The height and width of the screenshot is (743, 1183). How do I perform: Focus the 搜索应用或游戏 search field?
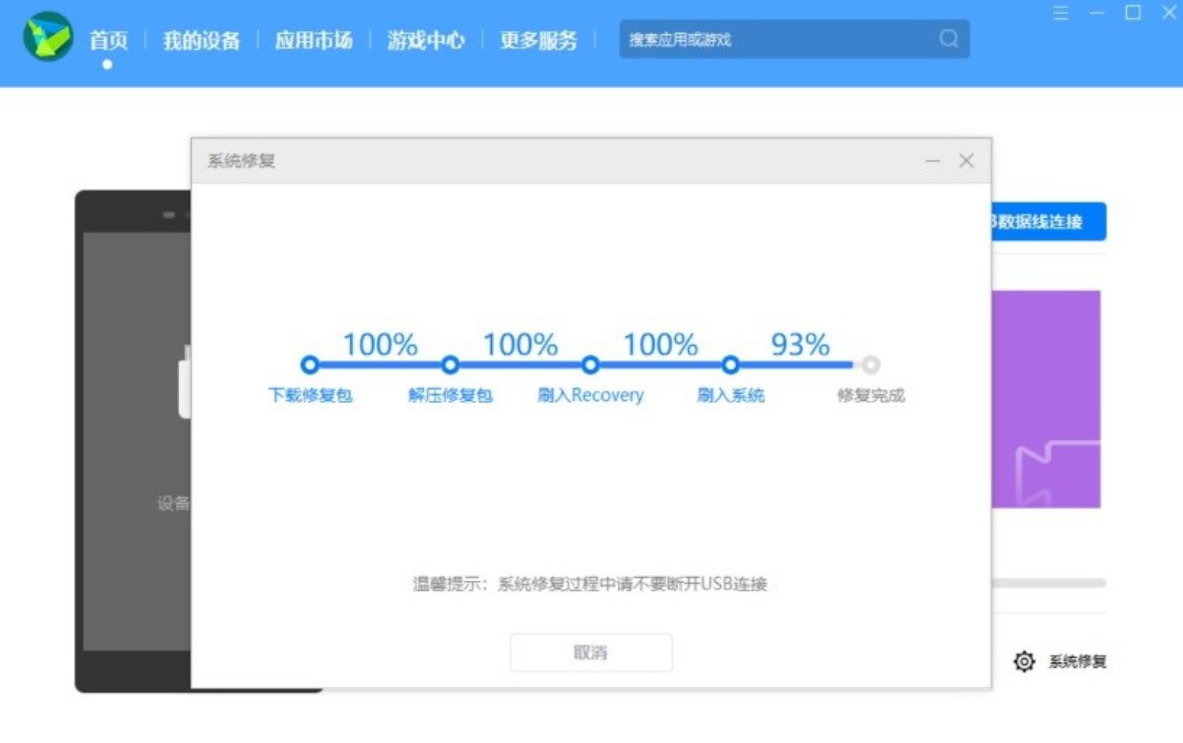tap(775, 40)
